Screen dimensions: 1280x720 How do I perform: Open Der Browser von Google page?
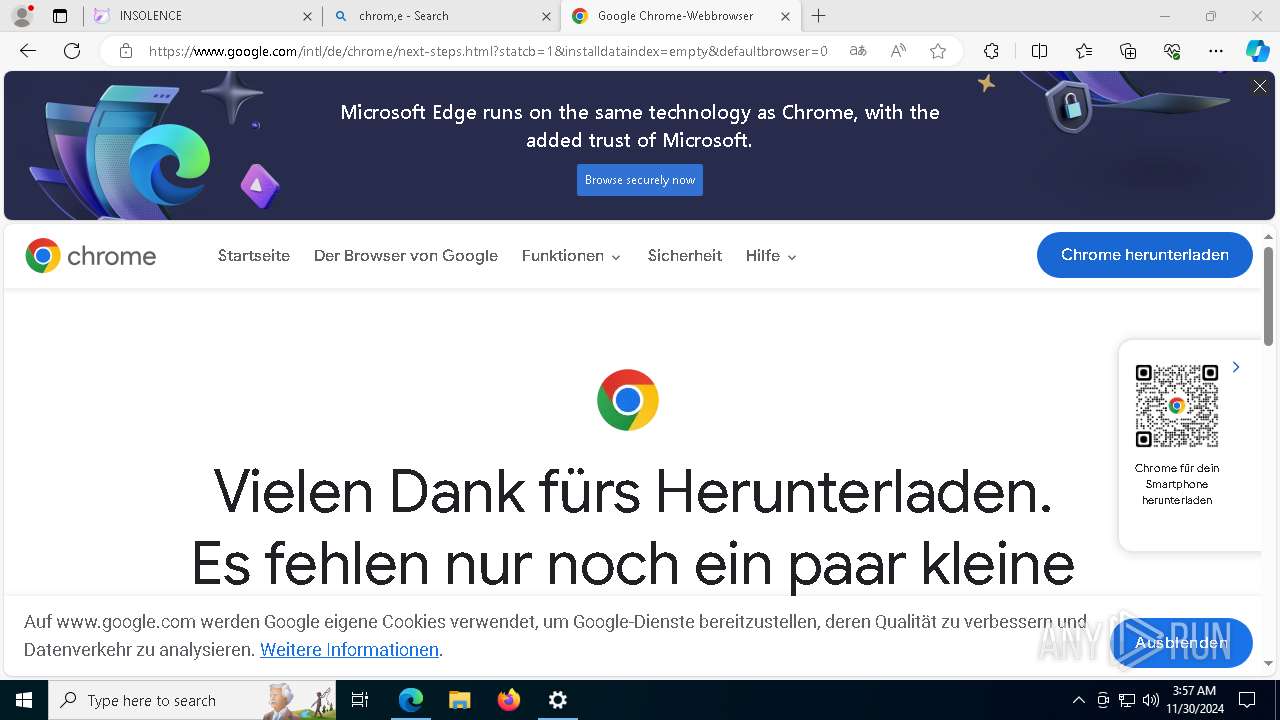[406, 256]
